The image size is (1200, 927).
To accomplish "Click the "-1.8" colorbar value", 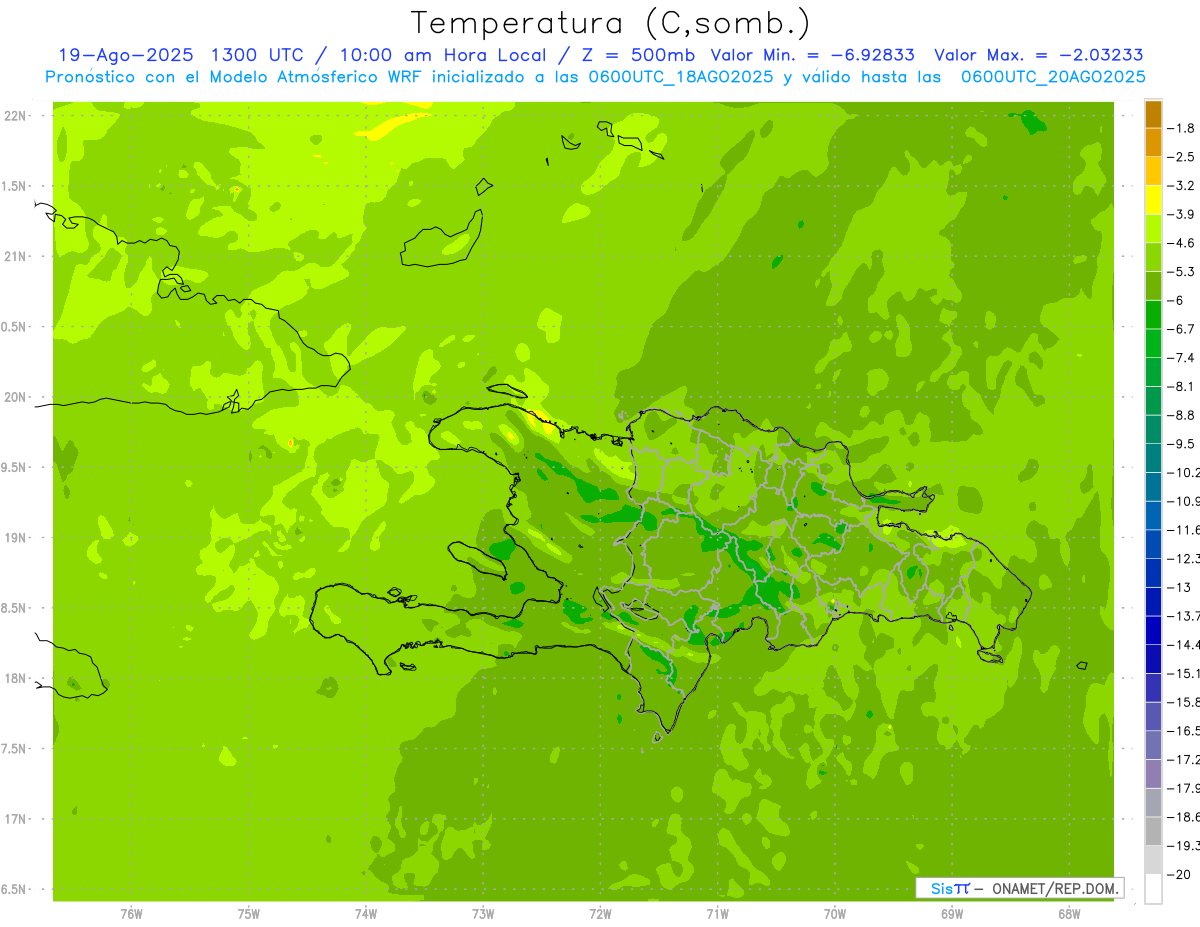I will 1182,128.
